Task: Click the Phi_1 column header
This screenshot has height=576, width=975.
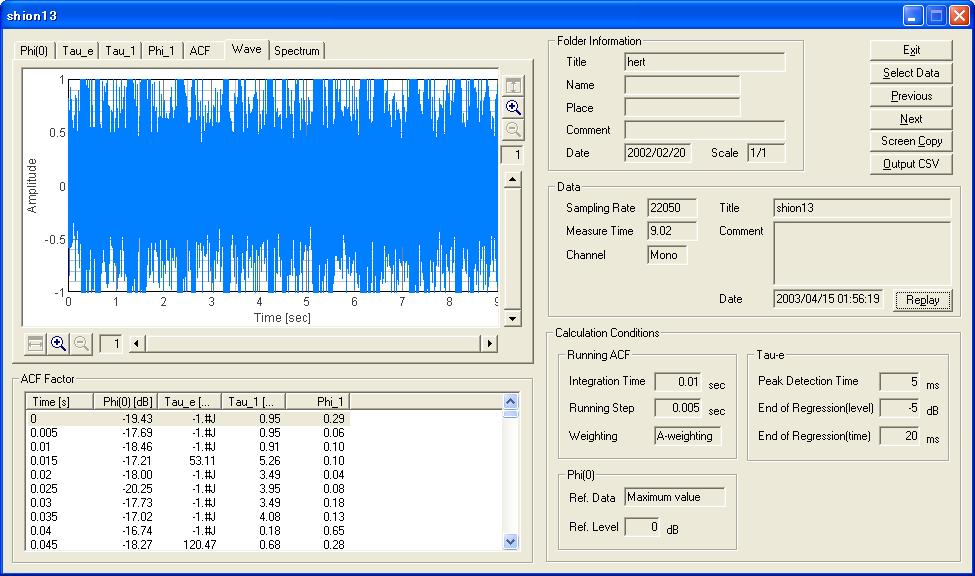Action: 318,402
